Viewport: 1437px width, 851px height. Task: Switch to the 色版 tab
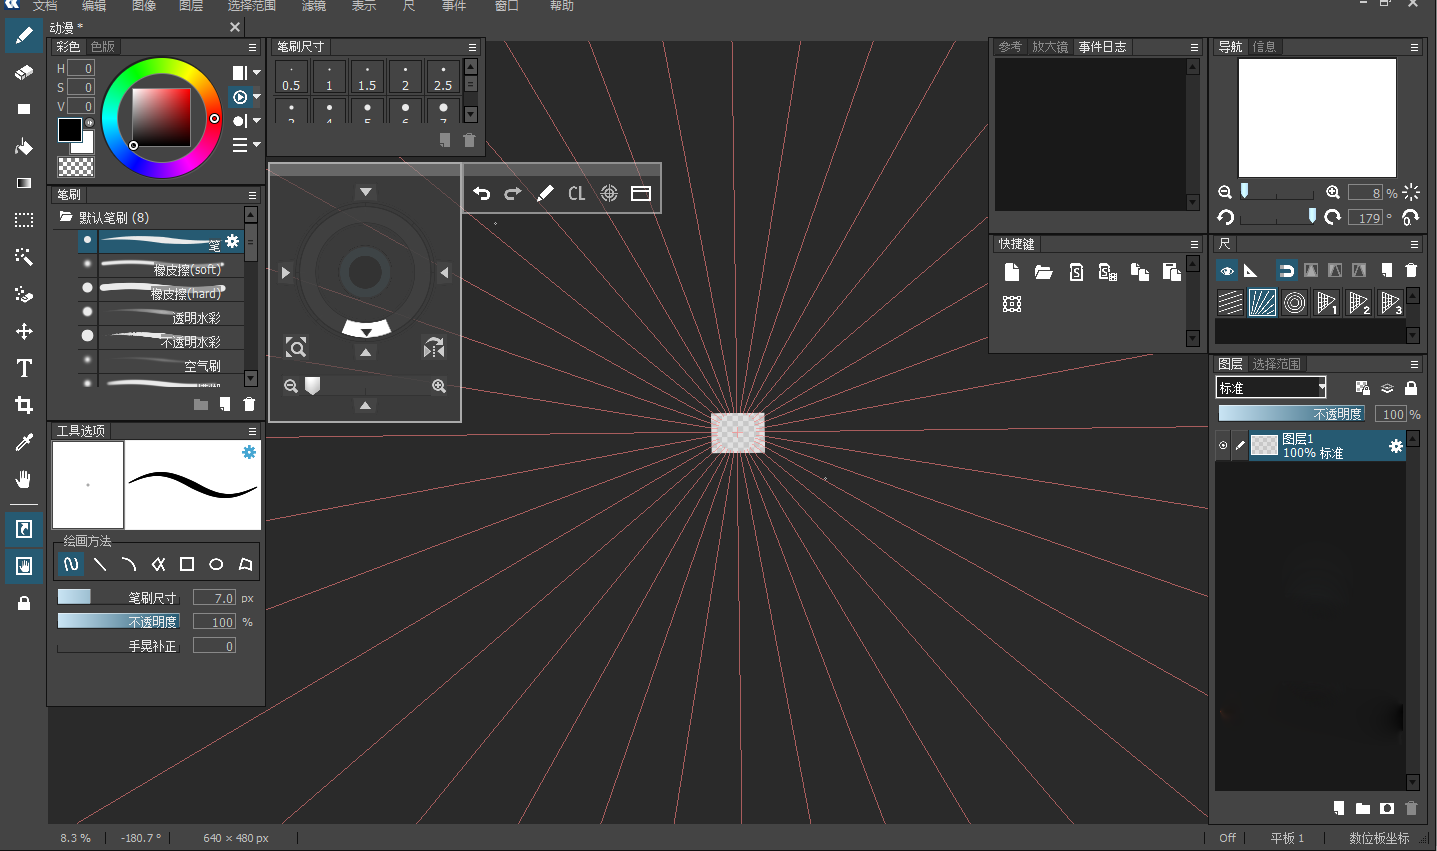pos(102,47)
